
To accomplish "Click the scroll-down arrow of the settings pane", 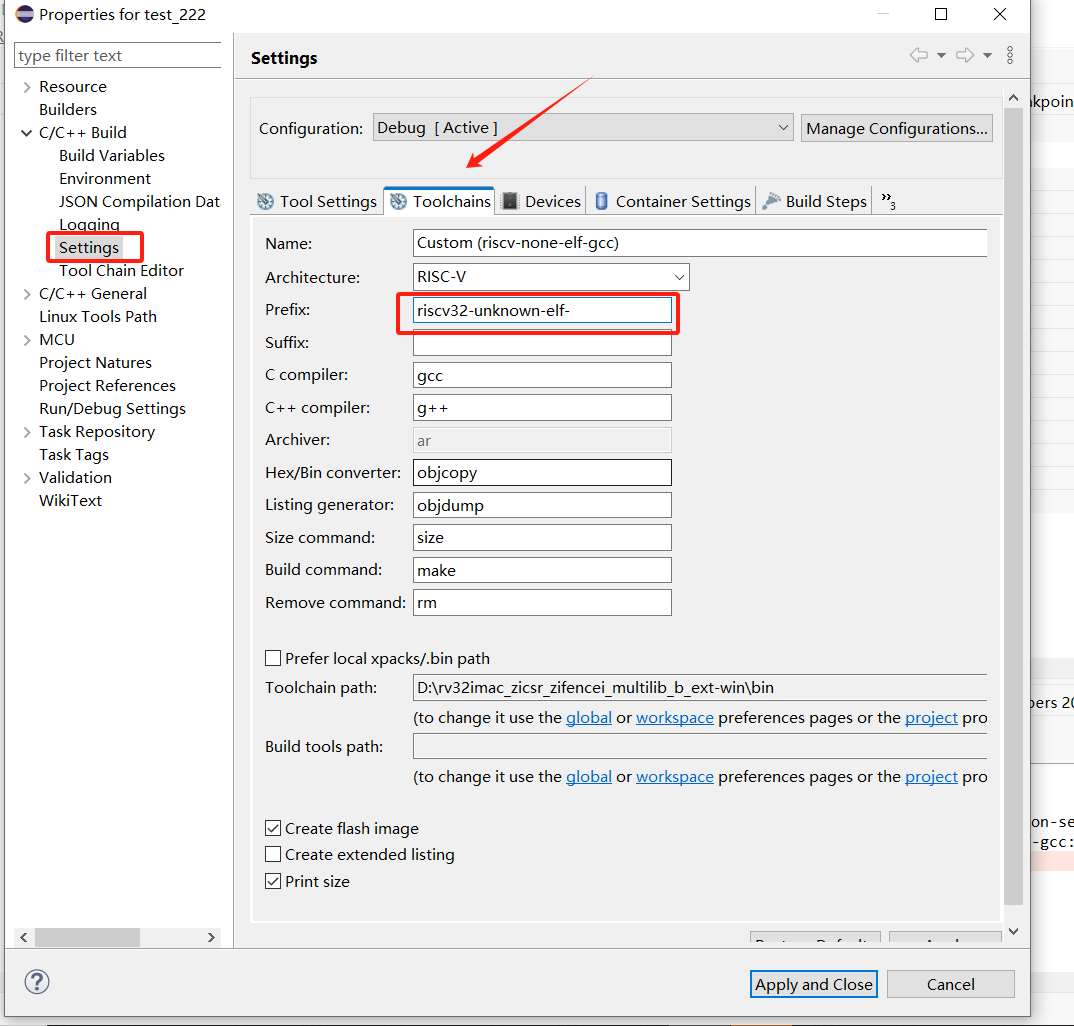I will [1014, 931].
